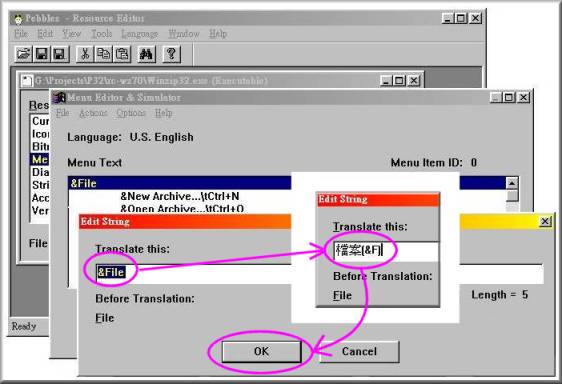562x384 pixels.
Task: Select the Accelerator resource type in list
Action: (x=40, y=198)
